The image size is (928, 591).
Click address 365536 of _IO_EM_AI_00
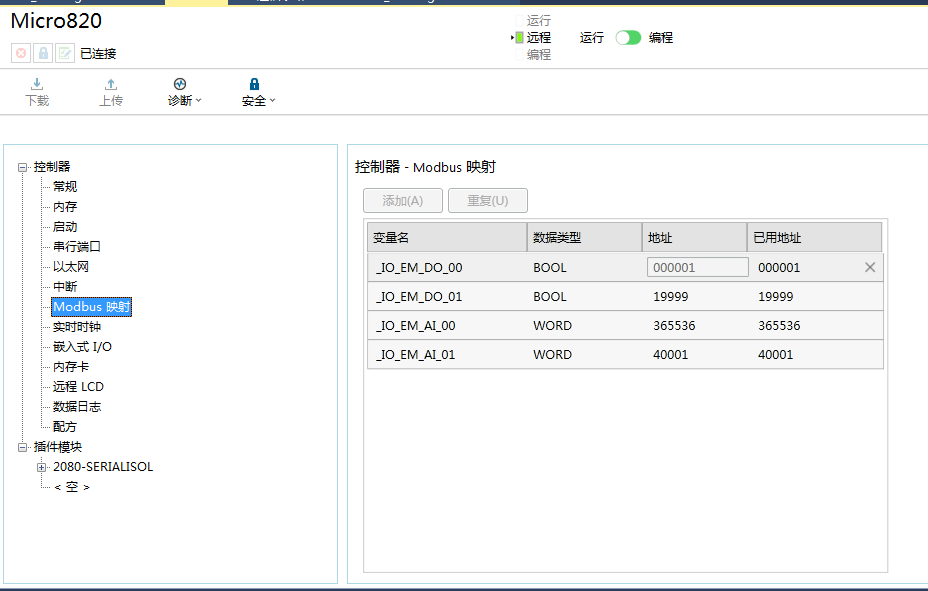pos(674,326)
